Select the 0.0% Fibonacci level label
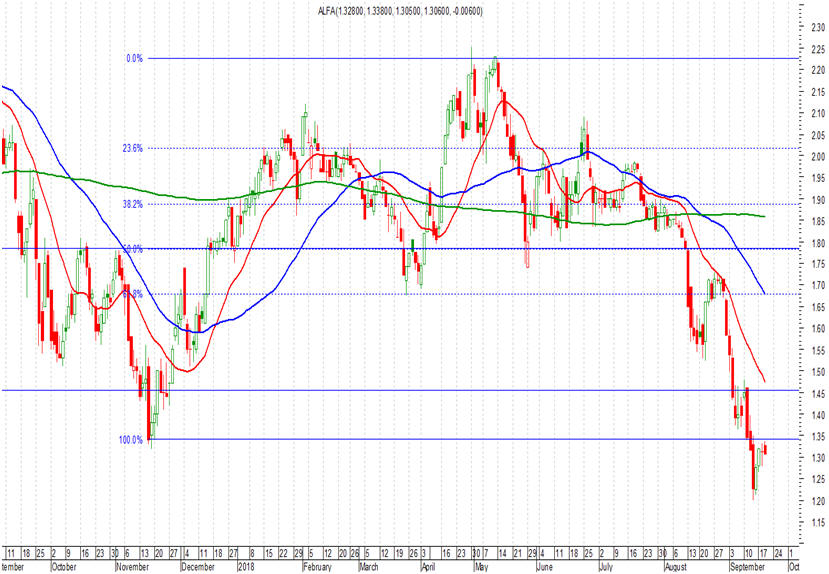Viewport: 829px width, 574px height. click(x=134, y=58)
